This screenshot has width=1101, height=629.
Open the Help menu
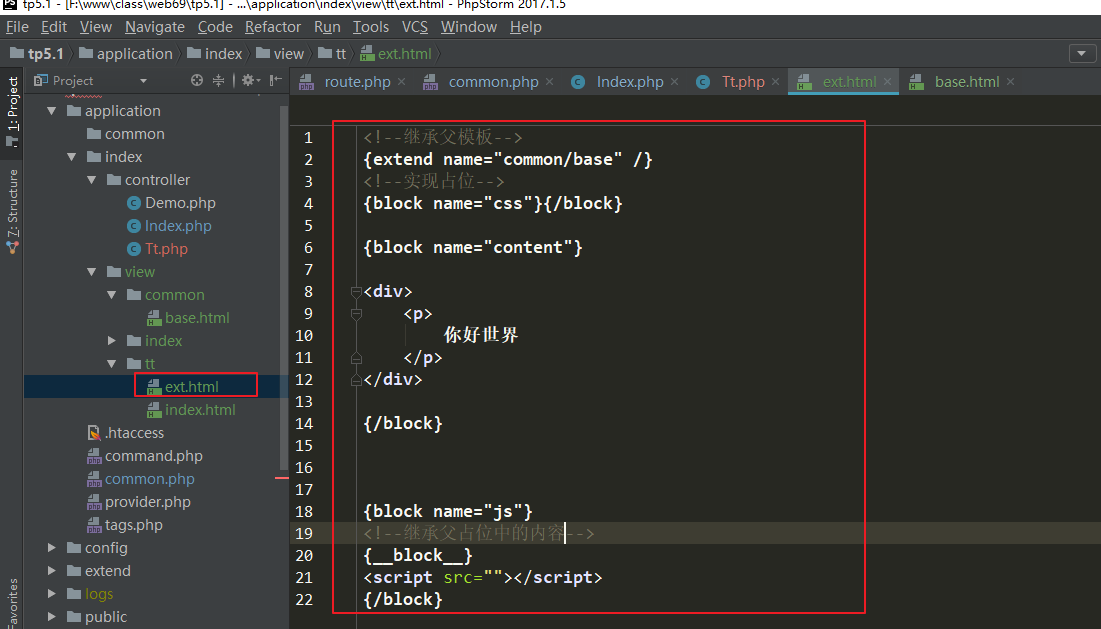tap(525, 27)
